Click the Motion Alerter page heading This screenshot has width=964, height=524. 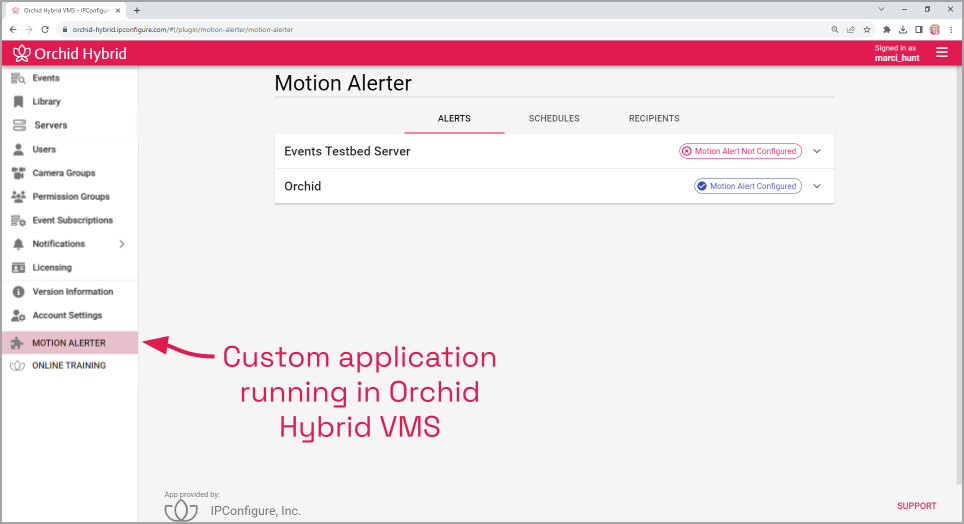pyautogui.click(x=343, y=83)
